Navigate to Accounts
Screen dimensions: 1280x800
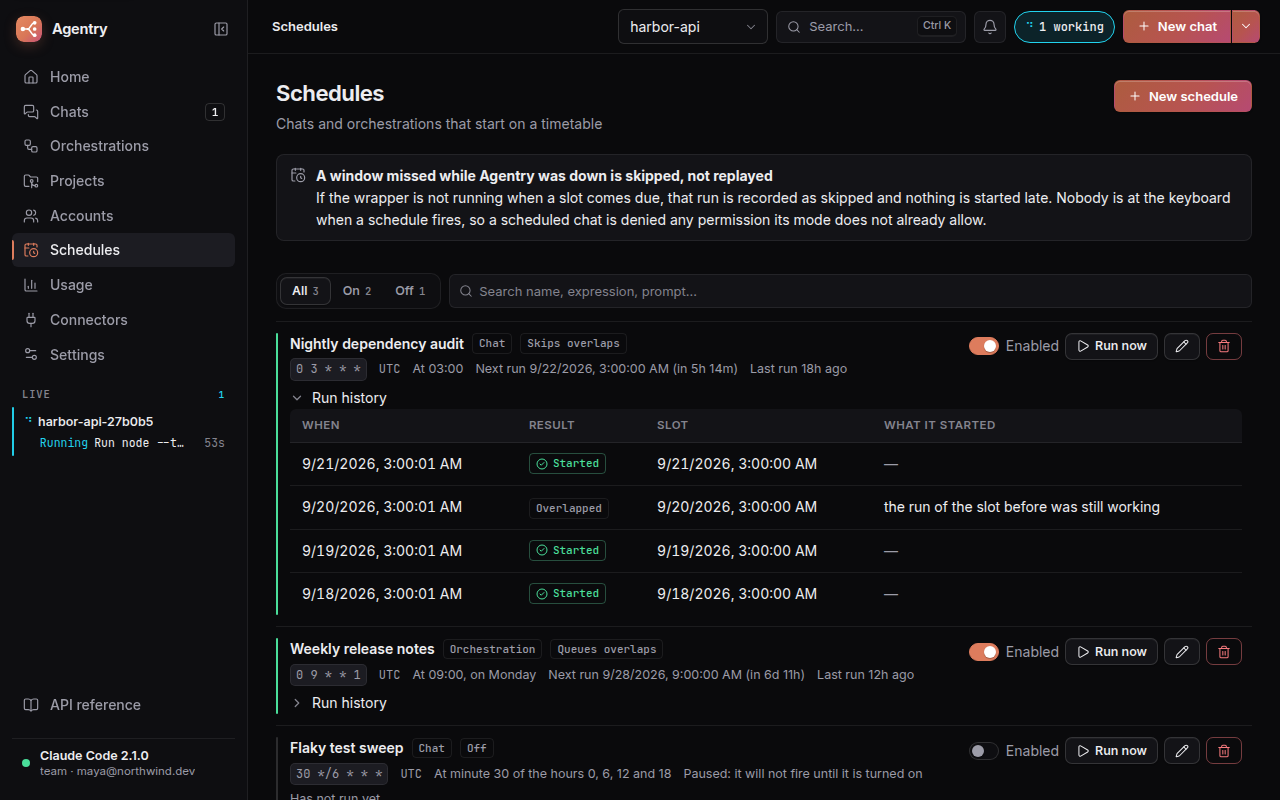124,216
